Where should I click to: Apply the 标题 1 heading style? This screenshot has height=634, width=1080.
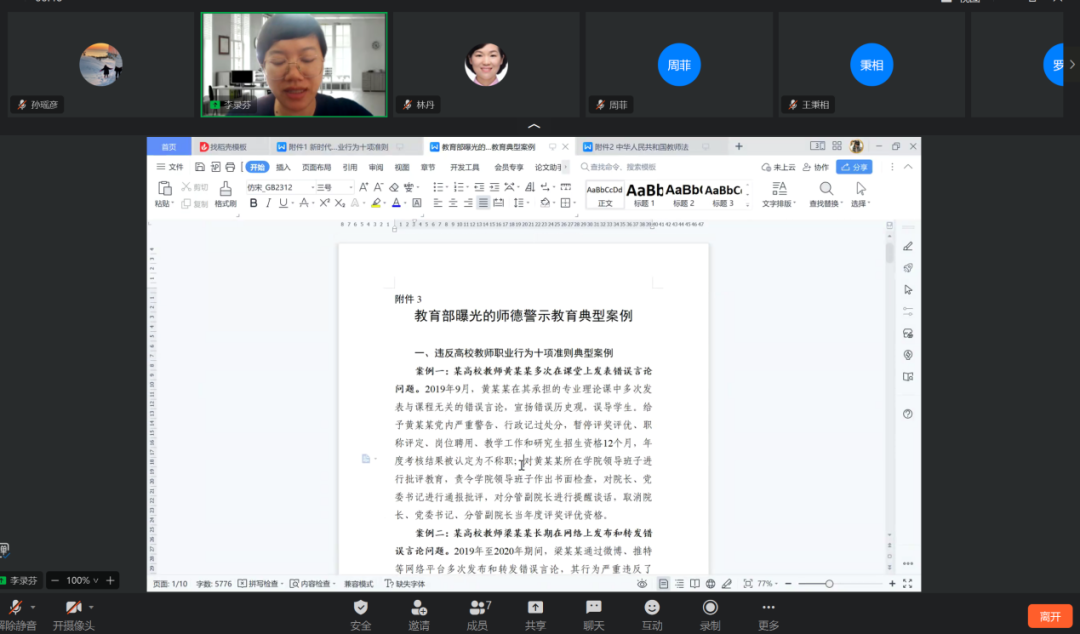tap(644, 195)
